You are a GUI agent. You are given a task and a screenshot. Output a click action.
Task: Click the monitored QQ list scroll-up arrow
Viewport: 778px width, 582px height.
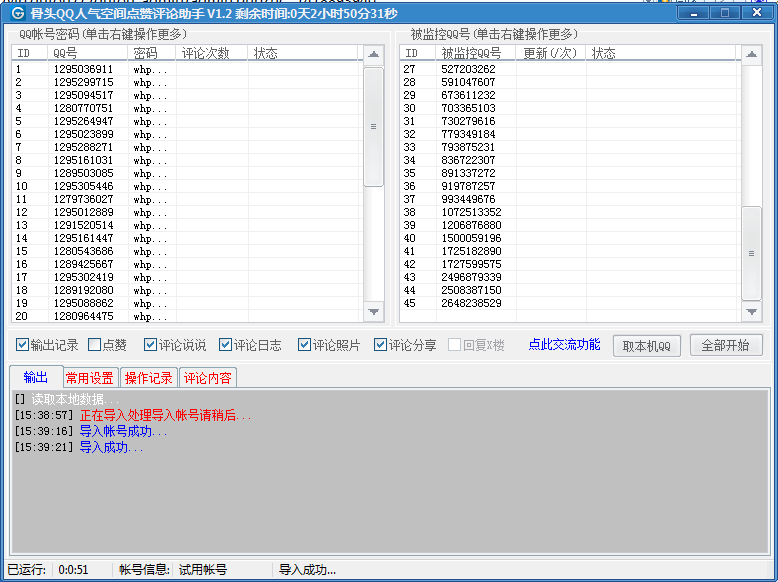(x=752, y=55)
